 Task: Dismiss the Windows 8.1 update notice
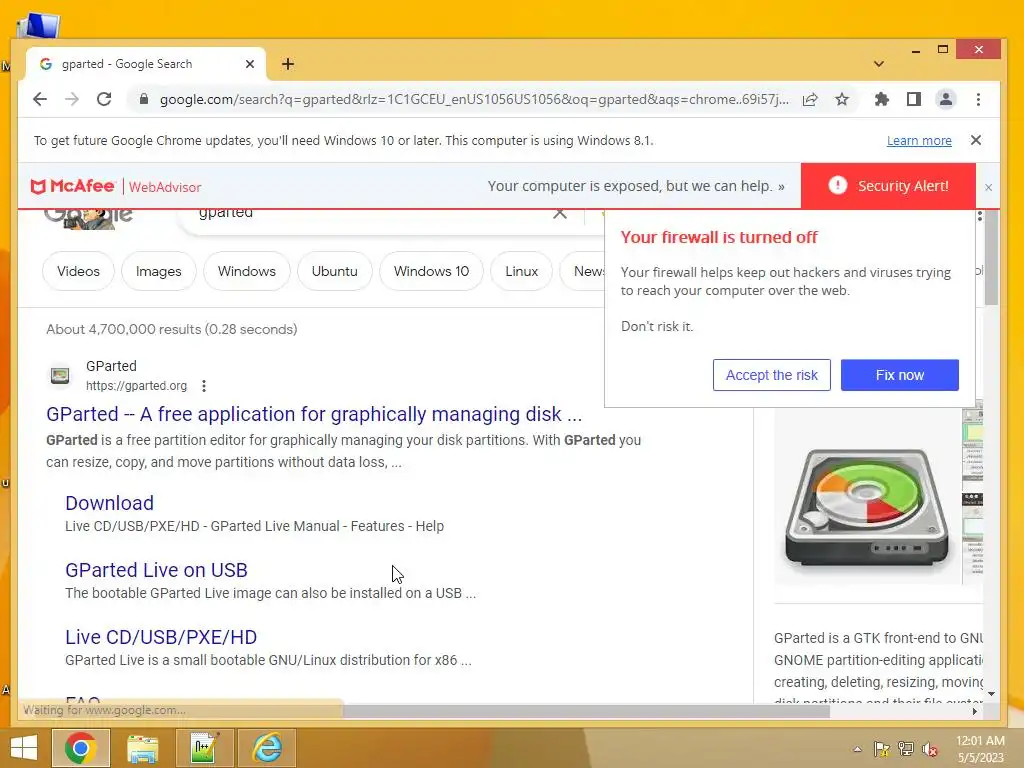coord(976,140)
